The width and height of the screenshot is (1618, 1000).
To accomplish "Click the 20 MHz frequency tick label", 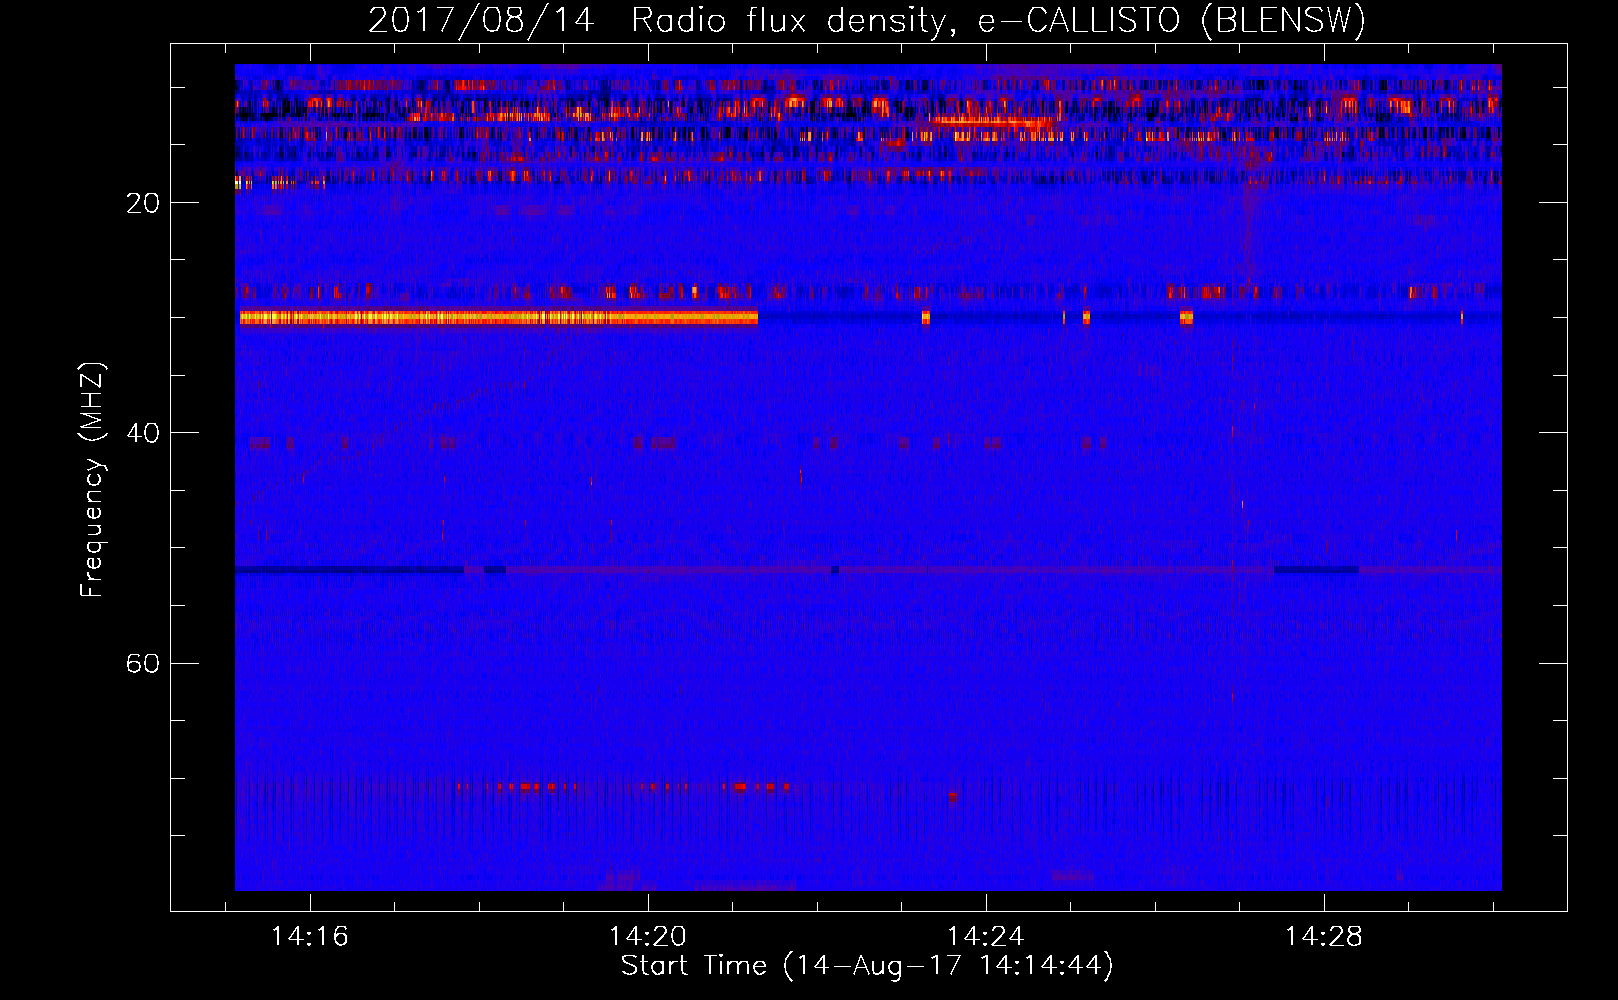I will click(x=143, y=203).
